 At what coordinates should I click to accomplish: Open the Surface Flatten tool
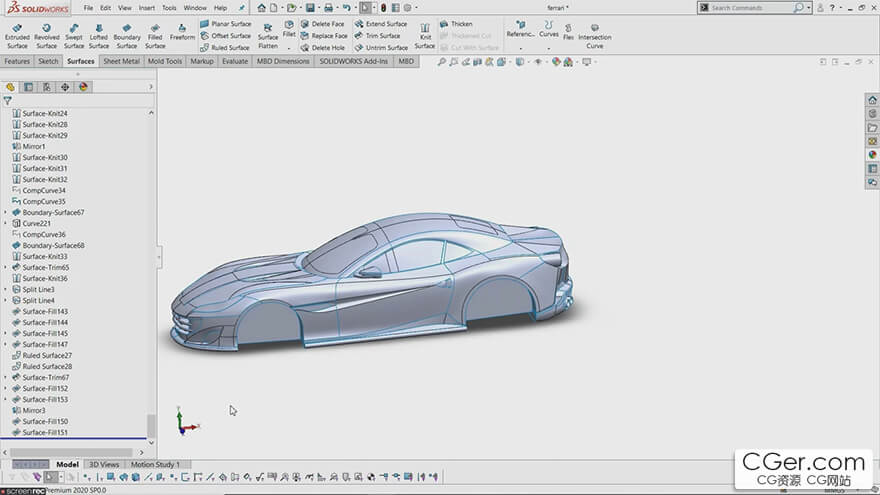click(268, 36)
